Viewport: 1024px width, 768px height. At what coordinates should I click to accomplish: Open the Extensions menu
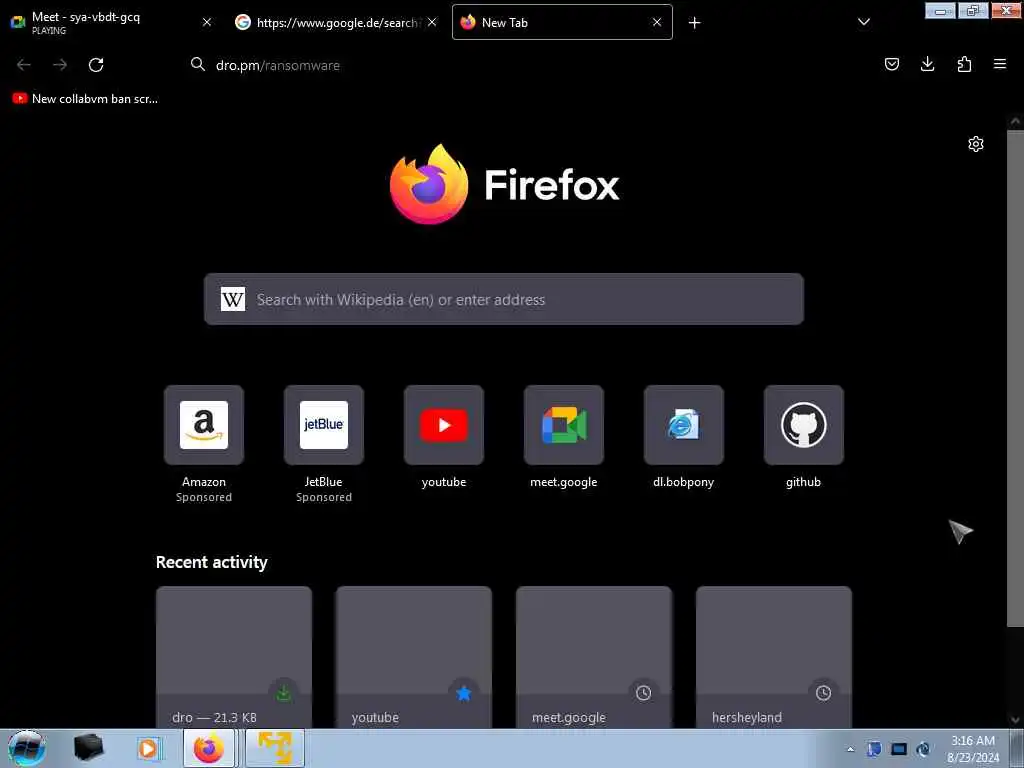point(964,64)
